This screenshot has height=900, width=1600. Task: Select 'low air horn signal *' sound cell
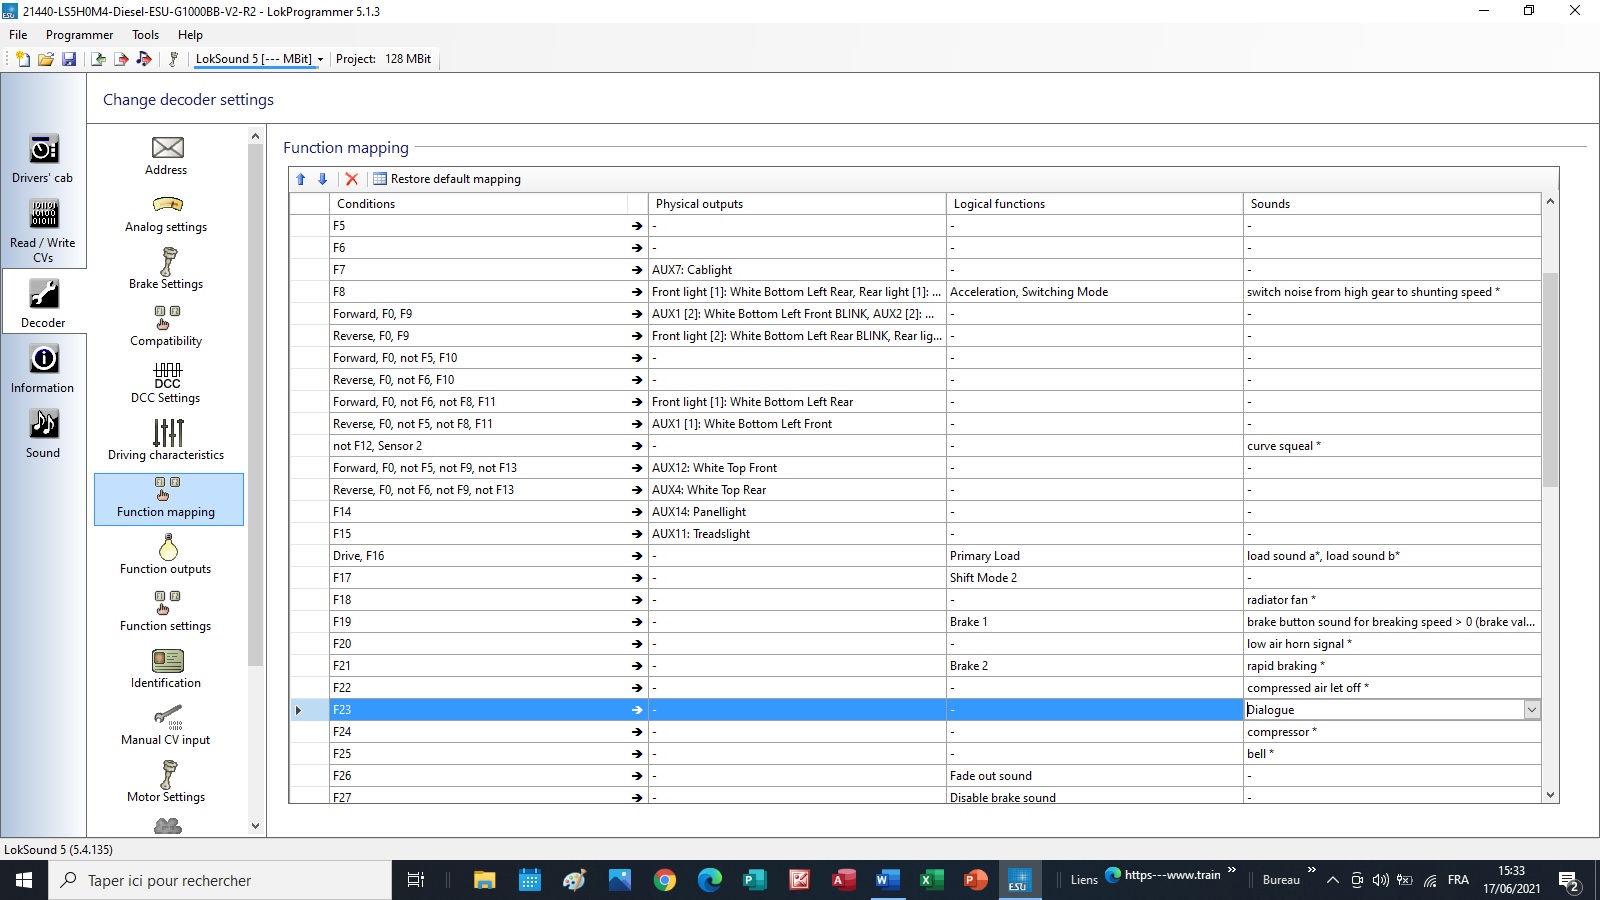[x=1392, y=644]
